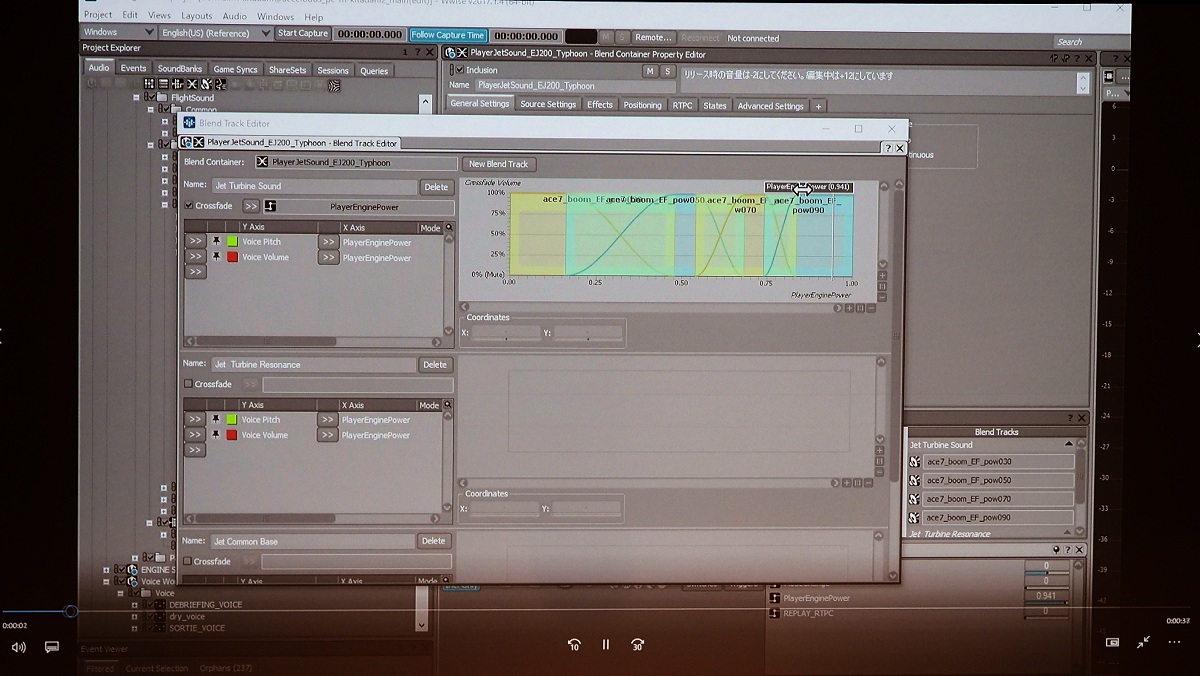
Task: Click the empty row selector below Voice Volume in Jet Turbine Sound
Action: (x=196, y=272)
